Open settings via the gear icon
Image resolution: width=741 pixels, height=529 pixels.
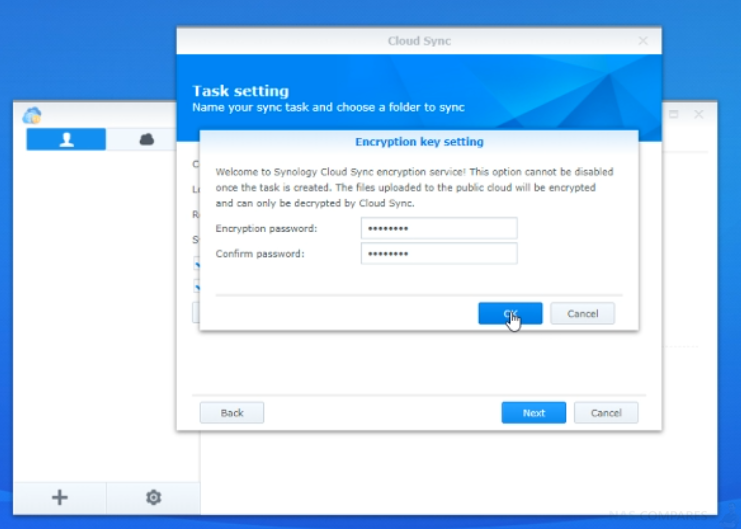(x=153, y=497)
